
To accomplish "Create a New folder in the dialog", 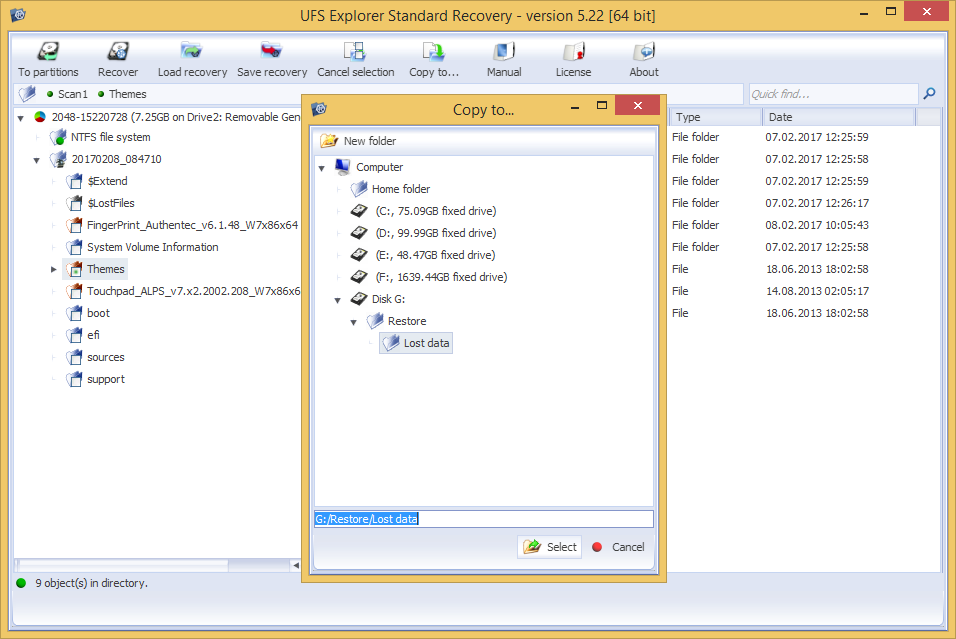I will coord(359,141).
